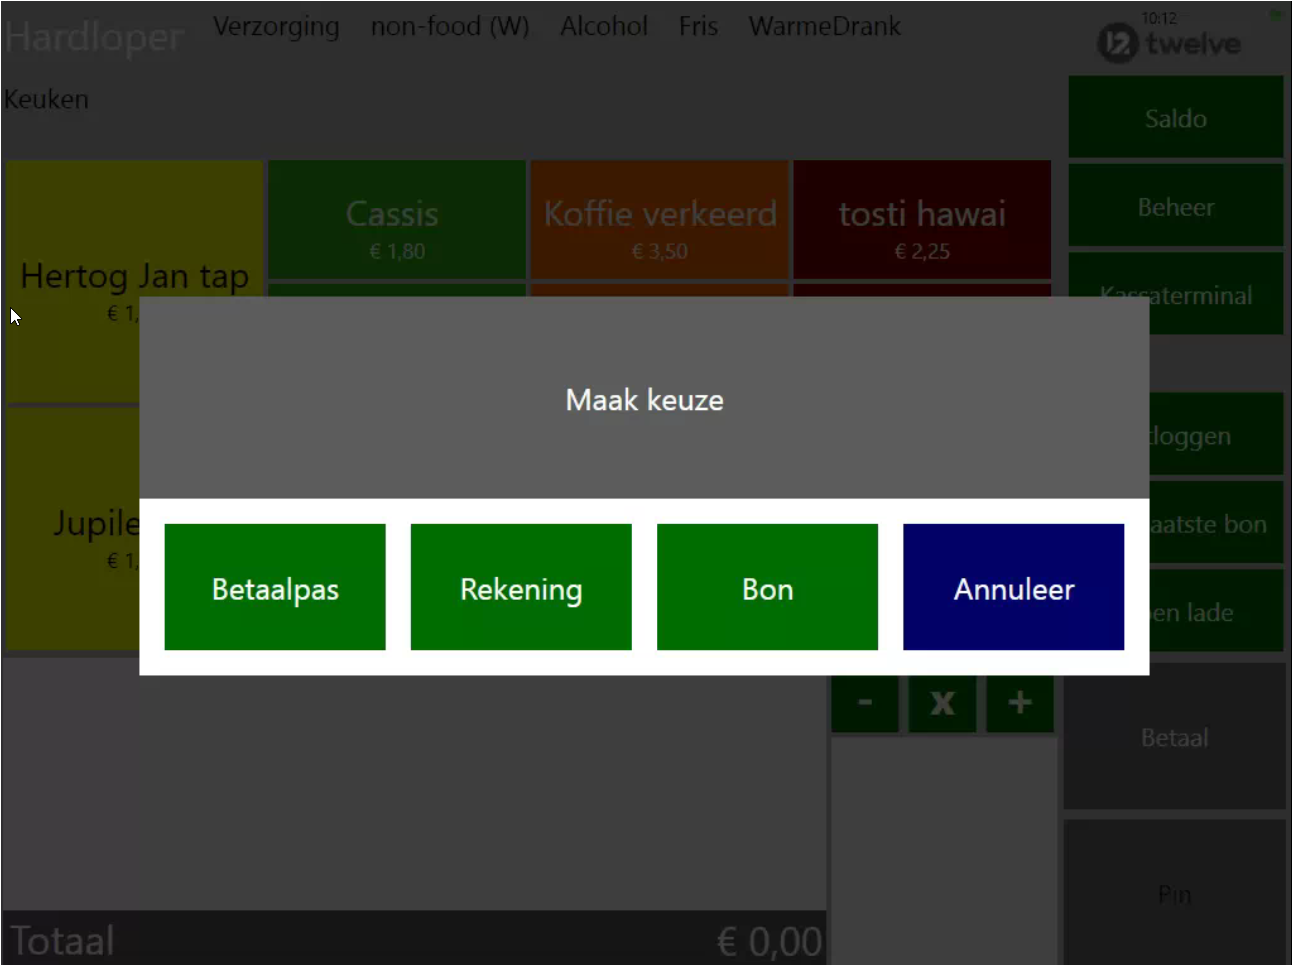Choose Betaalpas in the dialog
Screen dimensions: 1293x966
click(275, 587)
